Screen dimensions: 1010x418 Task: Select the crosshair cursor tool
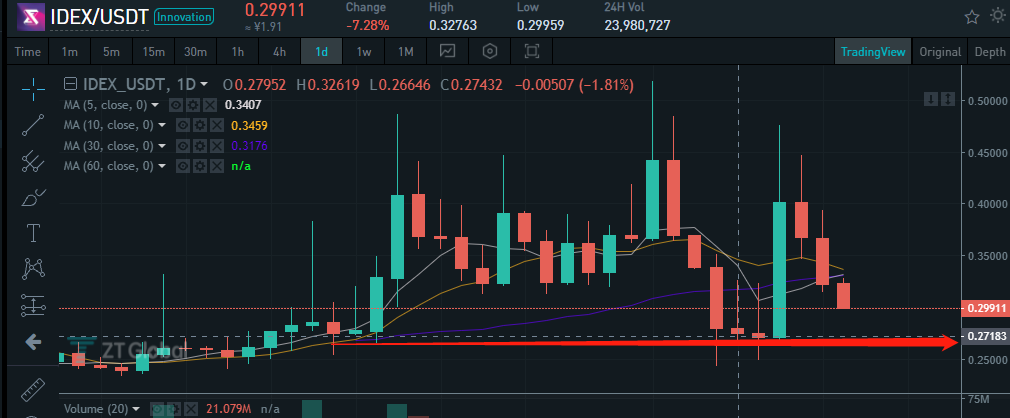33,90
